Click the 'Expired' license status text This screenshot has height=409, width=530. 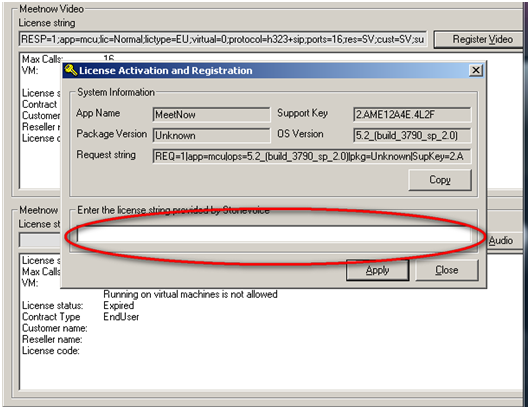click(119, 306)
